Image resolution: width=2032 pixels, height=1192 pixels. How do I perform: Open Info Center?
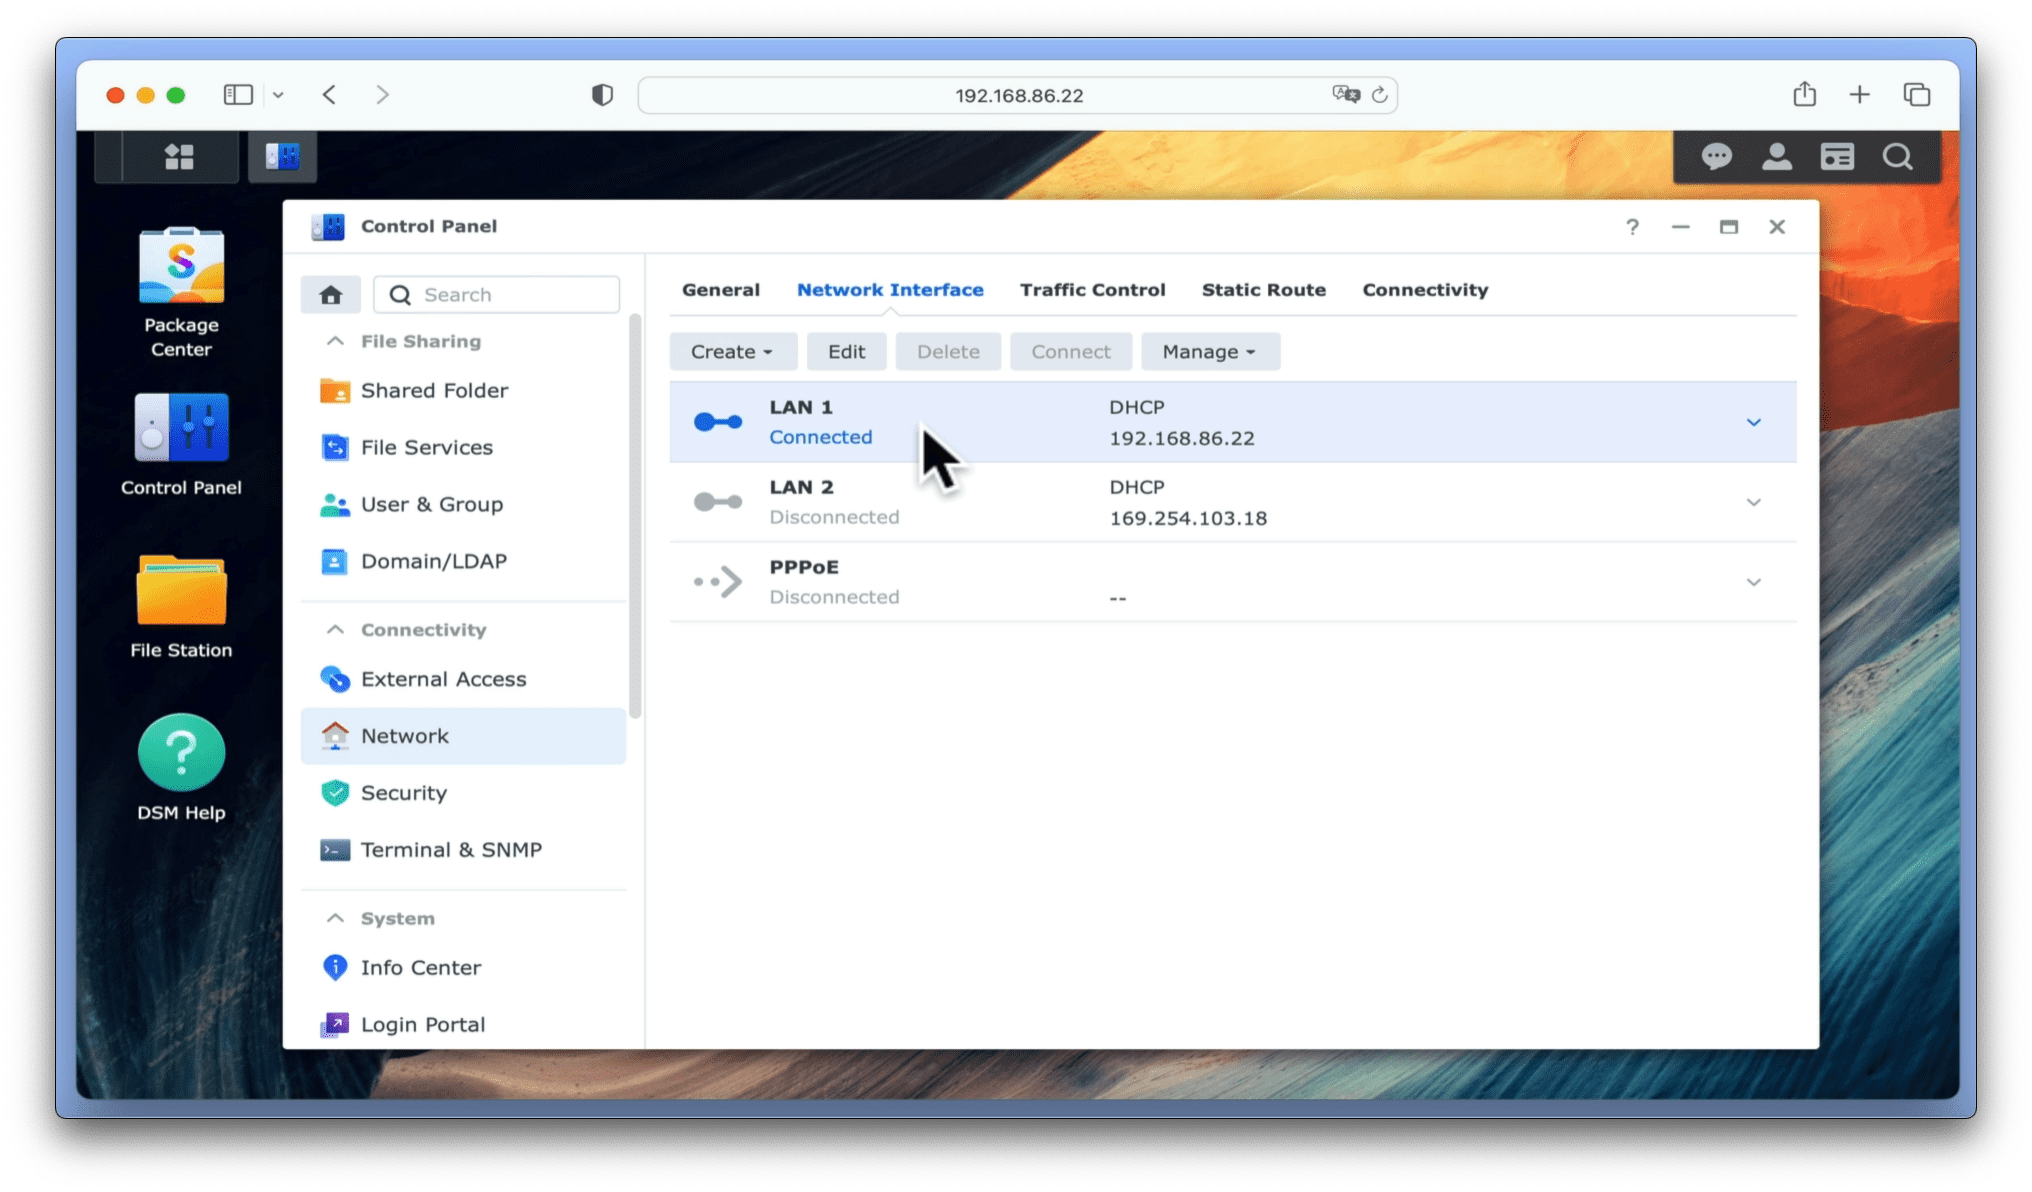coord(464,968)
